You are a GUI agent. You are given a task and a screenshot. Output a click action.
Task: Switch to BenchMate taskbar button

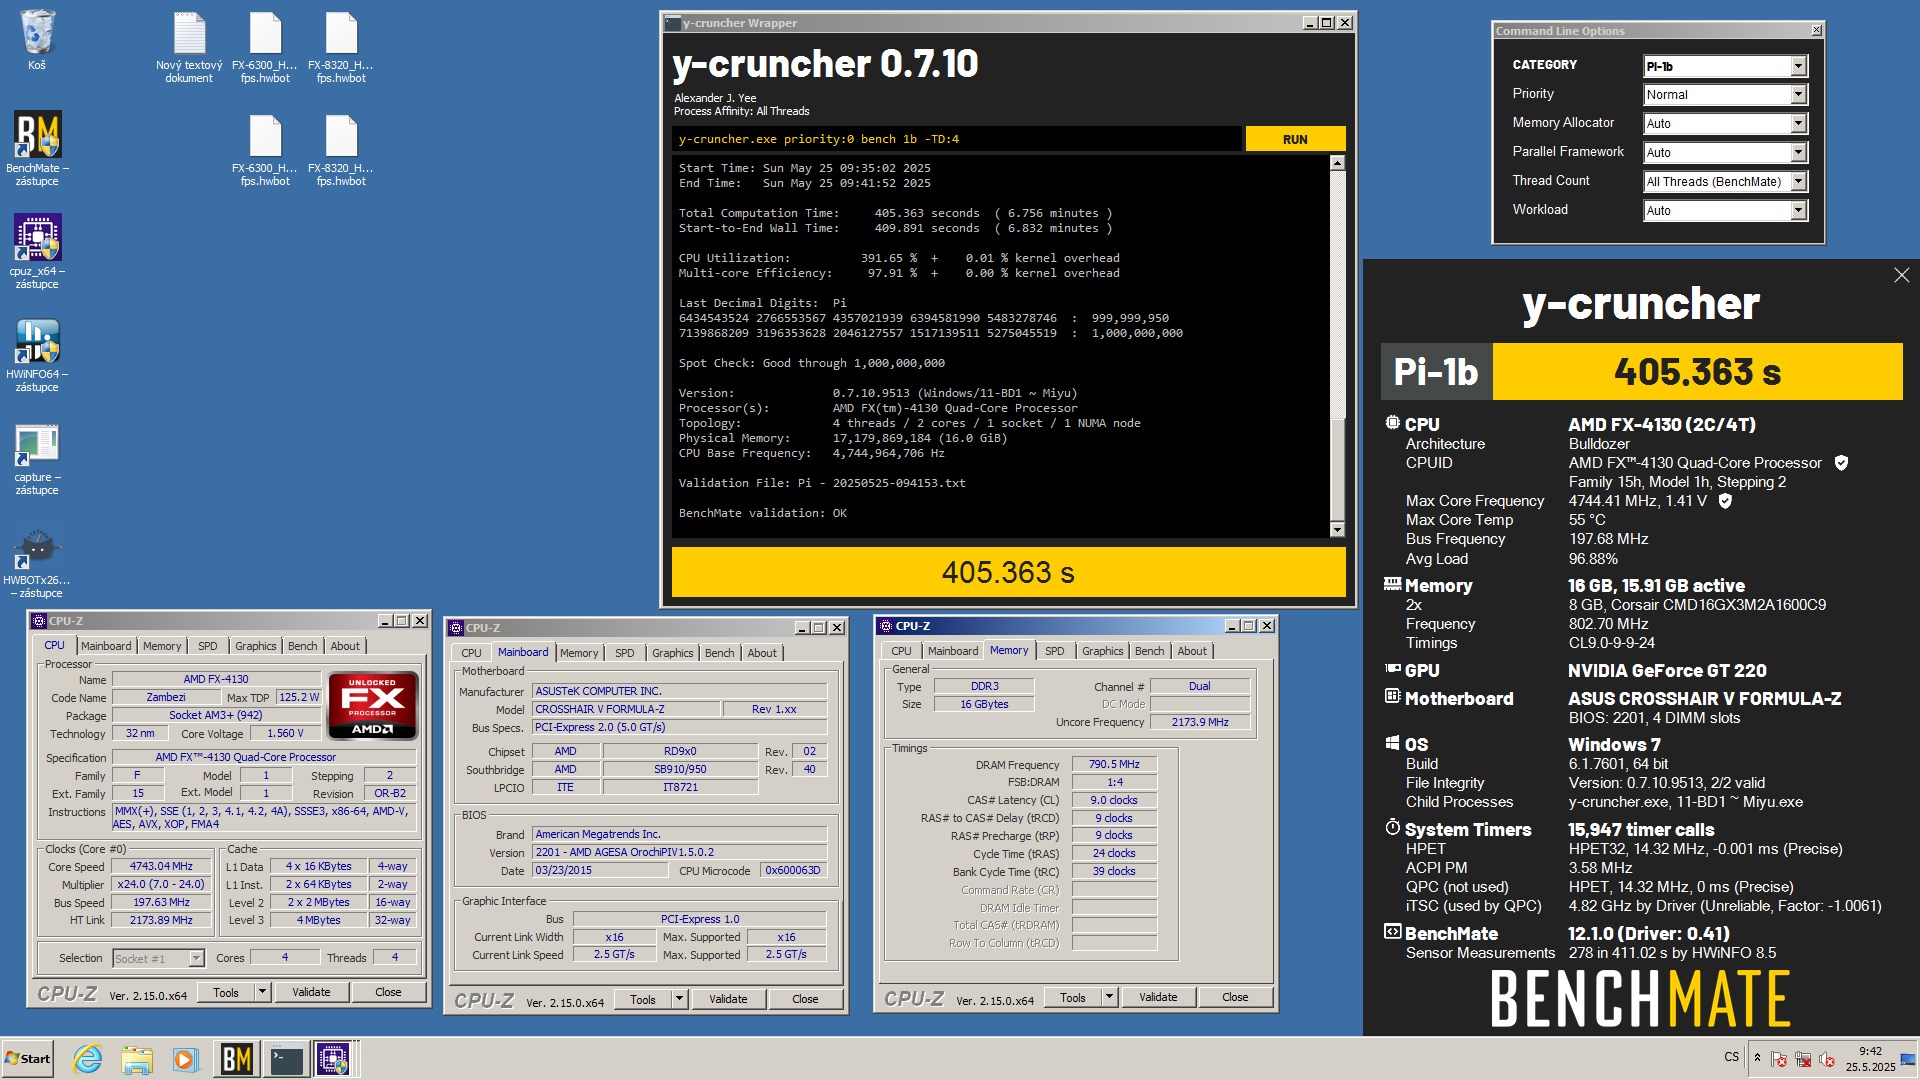coord(236,1059)
